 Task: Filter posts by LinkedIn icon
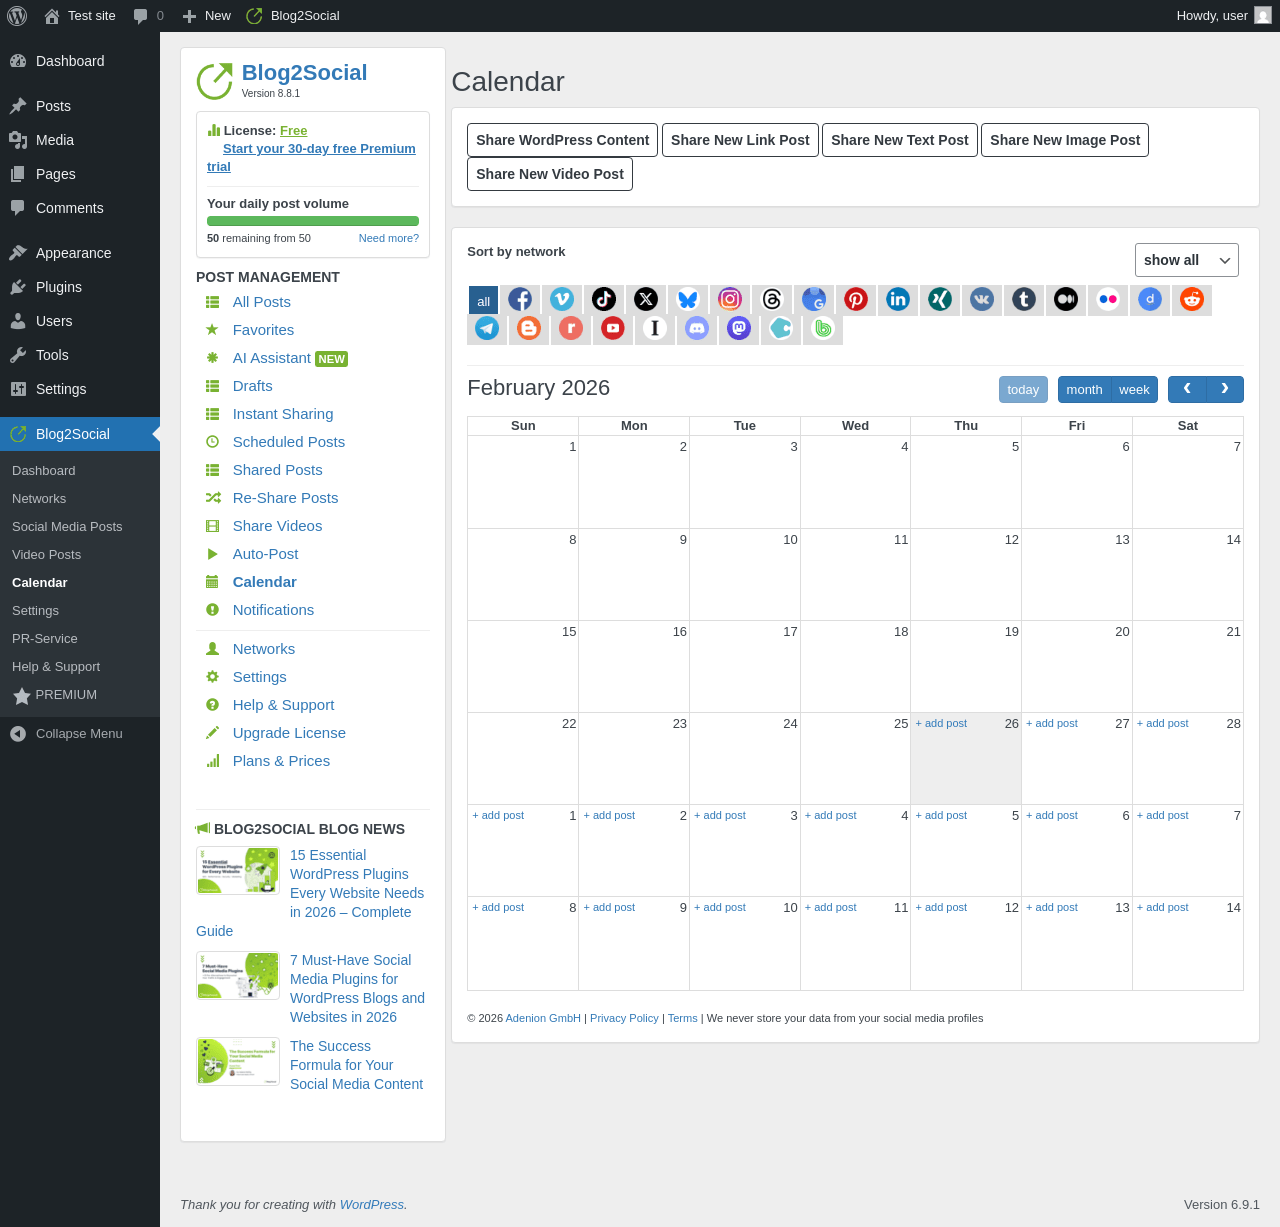[x=898, y=299]
